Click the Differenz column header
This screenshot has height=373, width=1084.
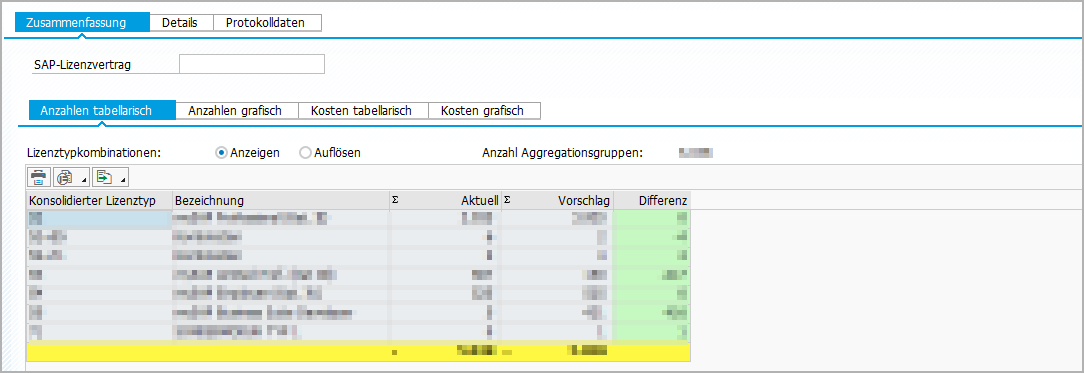(652, 200)
